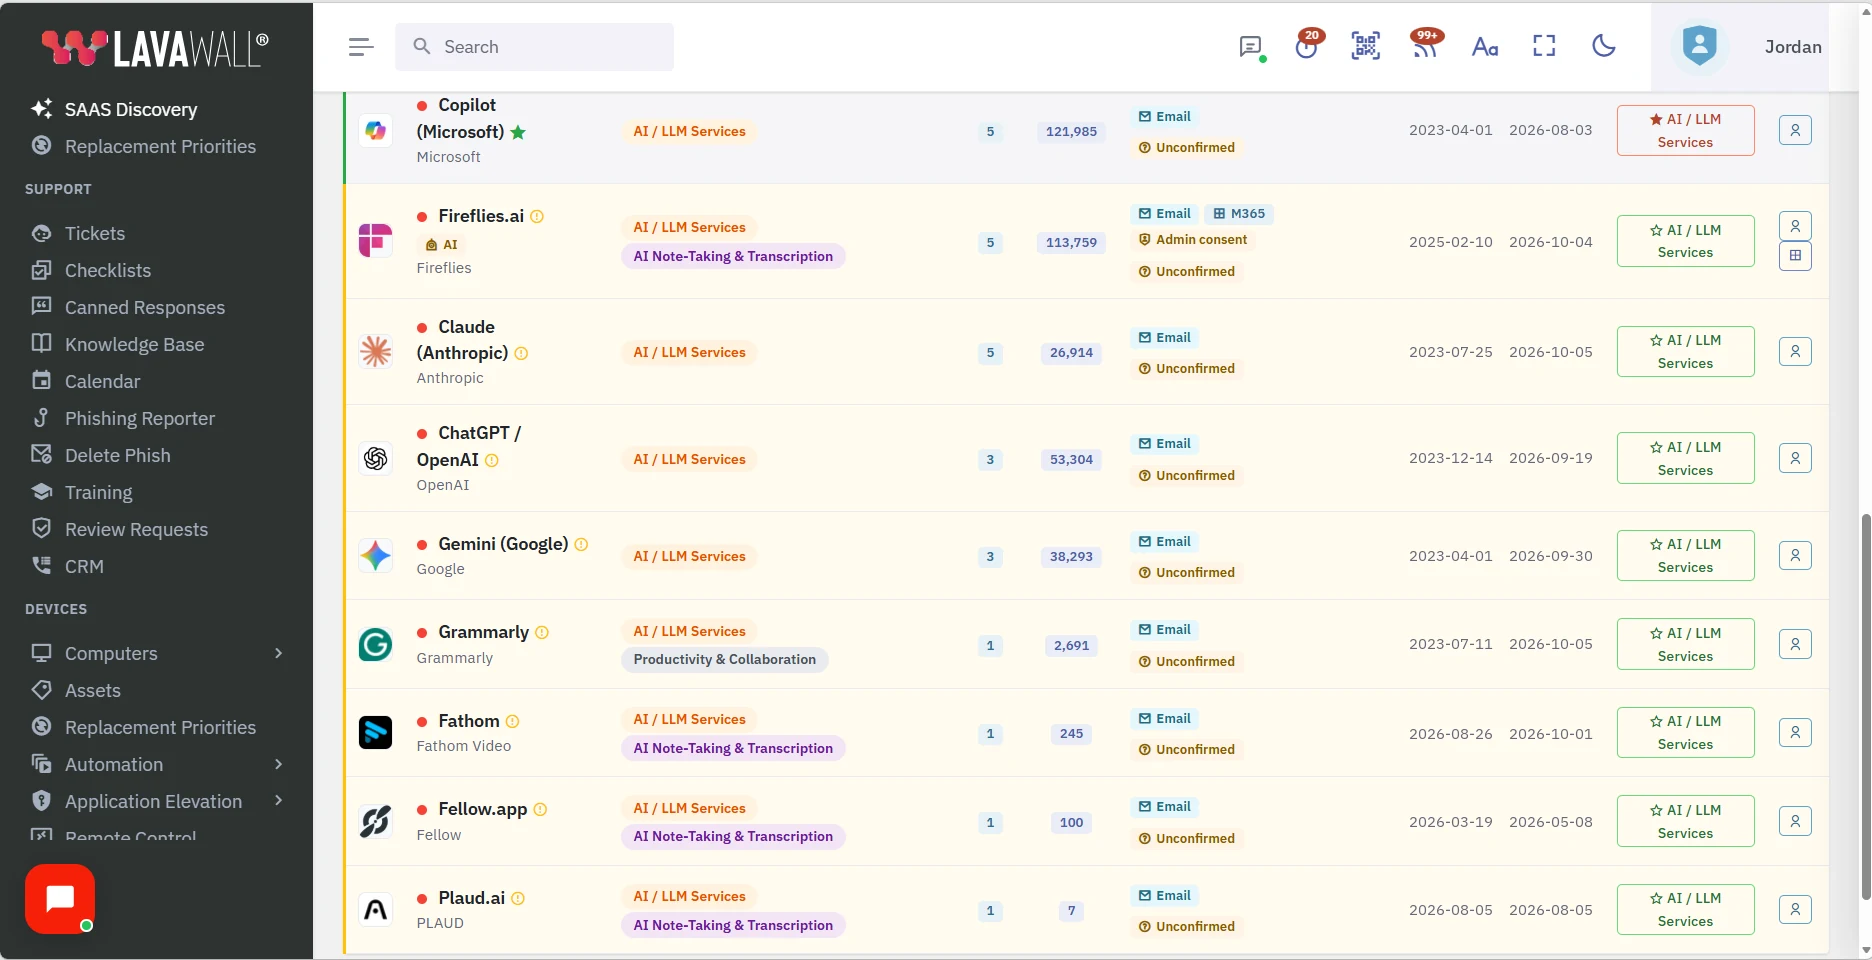This screenshot has height=960, width=1872.
Task: Star the ChatGPT AI / LLM Services button
Action: (x=1685, y=458)
